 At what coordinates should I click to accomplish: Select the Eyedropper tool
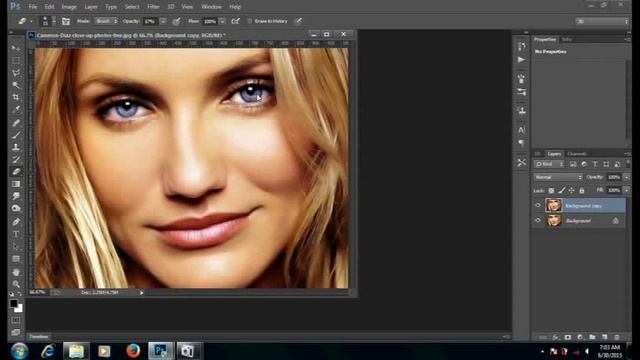point(16,109)
